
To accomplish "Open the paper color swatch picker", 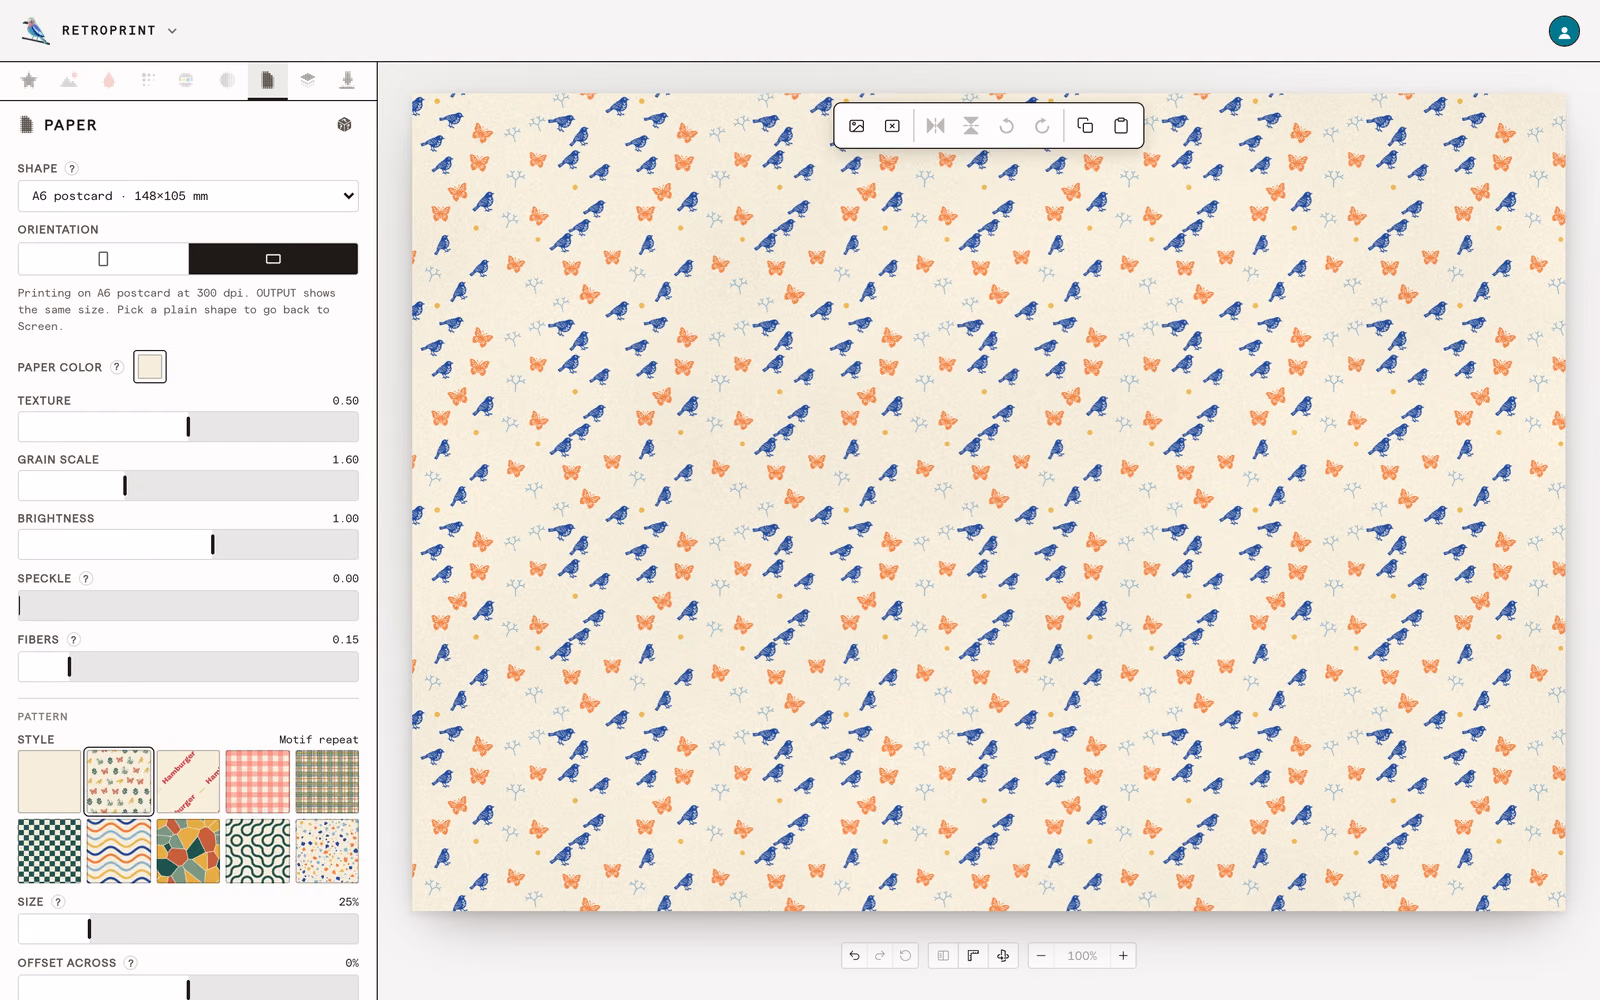I will pyautogui.click(x=150, y=367).
